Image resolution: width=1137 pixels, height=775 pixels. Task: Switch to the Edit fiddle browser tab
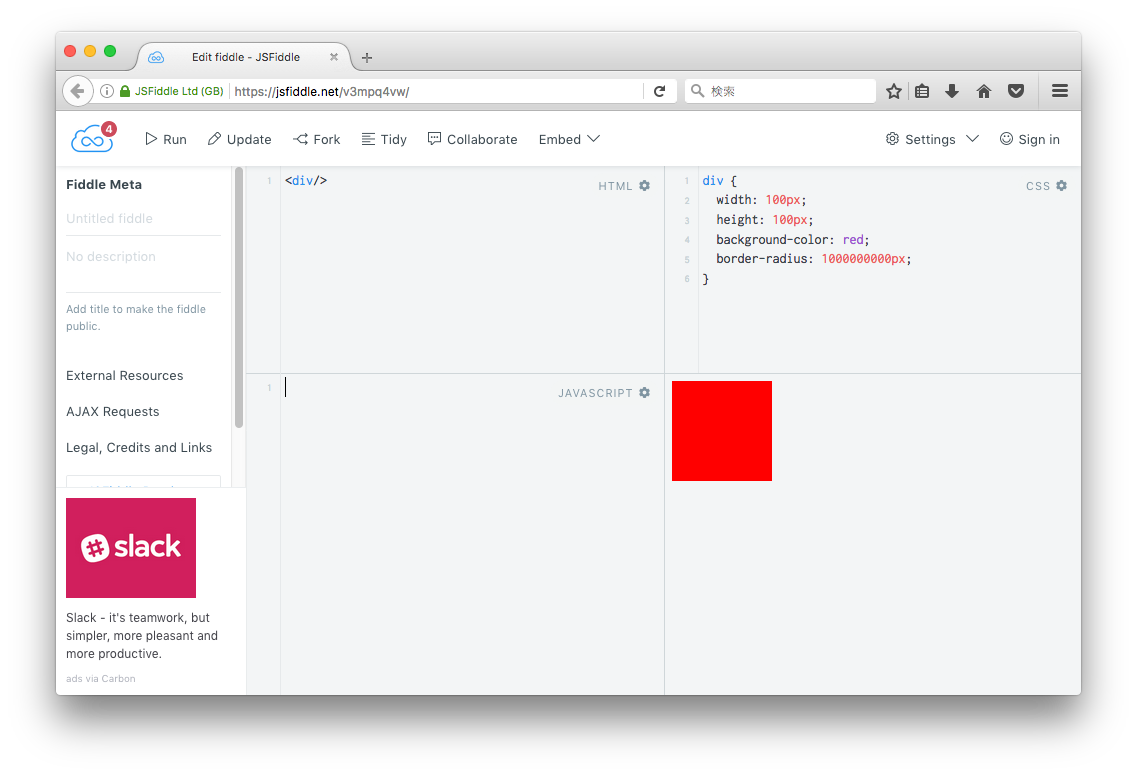pos(245,57)
